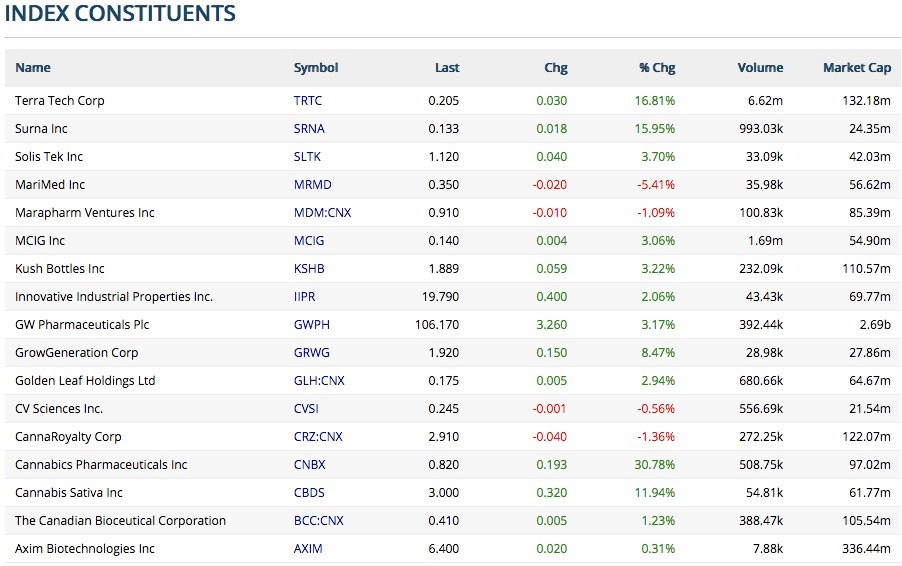The width and height of the screenshot is (902, 566).
Task: Open the CRZ:CNX symbol link
Action: click(318, 437)
